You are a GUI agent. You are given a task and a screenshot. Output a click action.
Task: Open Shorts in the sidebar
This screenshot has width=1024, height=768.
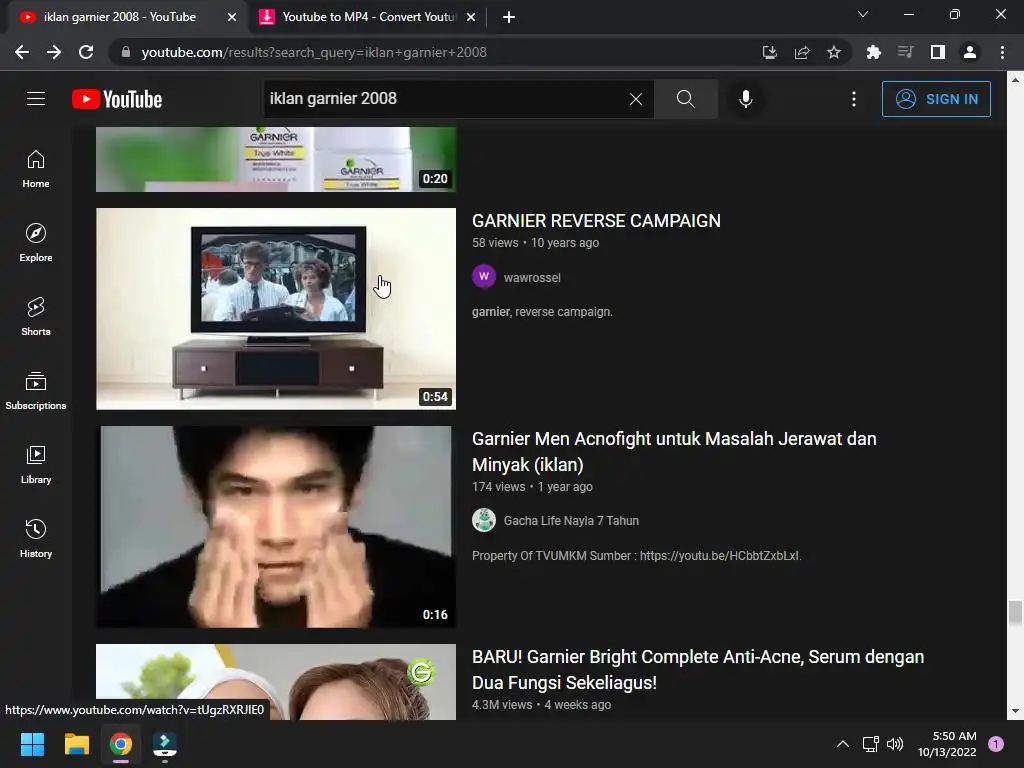(x=36, y=317)
